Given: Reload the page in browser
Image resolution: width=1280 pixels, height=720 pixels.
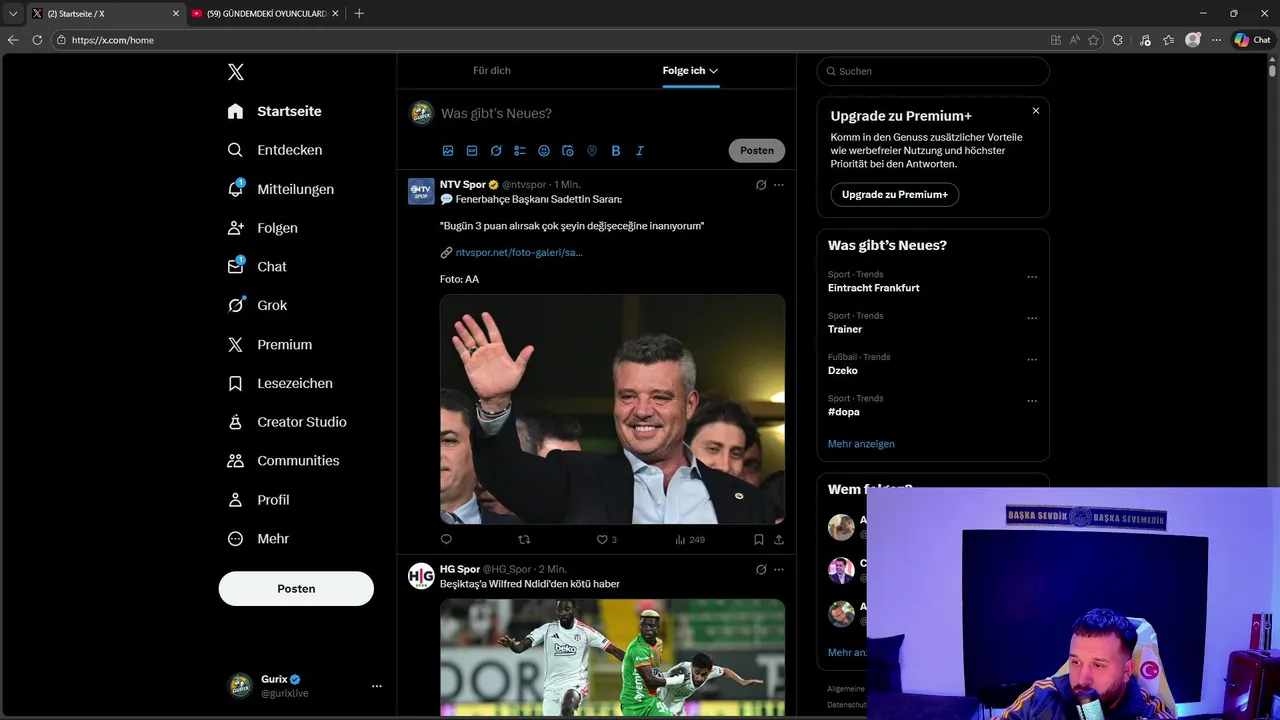Looking at the screenshot, I should pyautogui.click(x=37, y=40).
